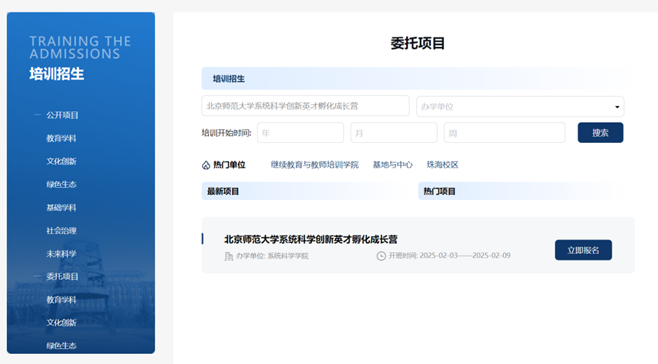658x364 pixels.
Task: Open project 北京师范大学系统科学创新英才孵化成长营 title
Action: (x=311, y=239)
